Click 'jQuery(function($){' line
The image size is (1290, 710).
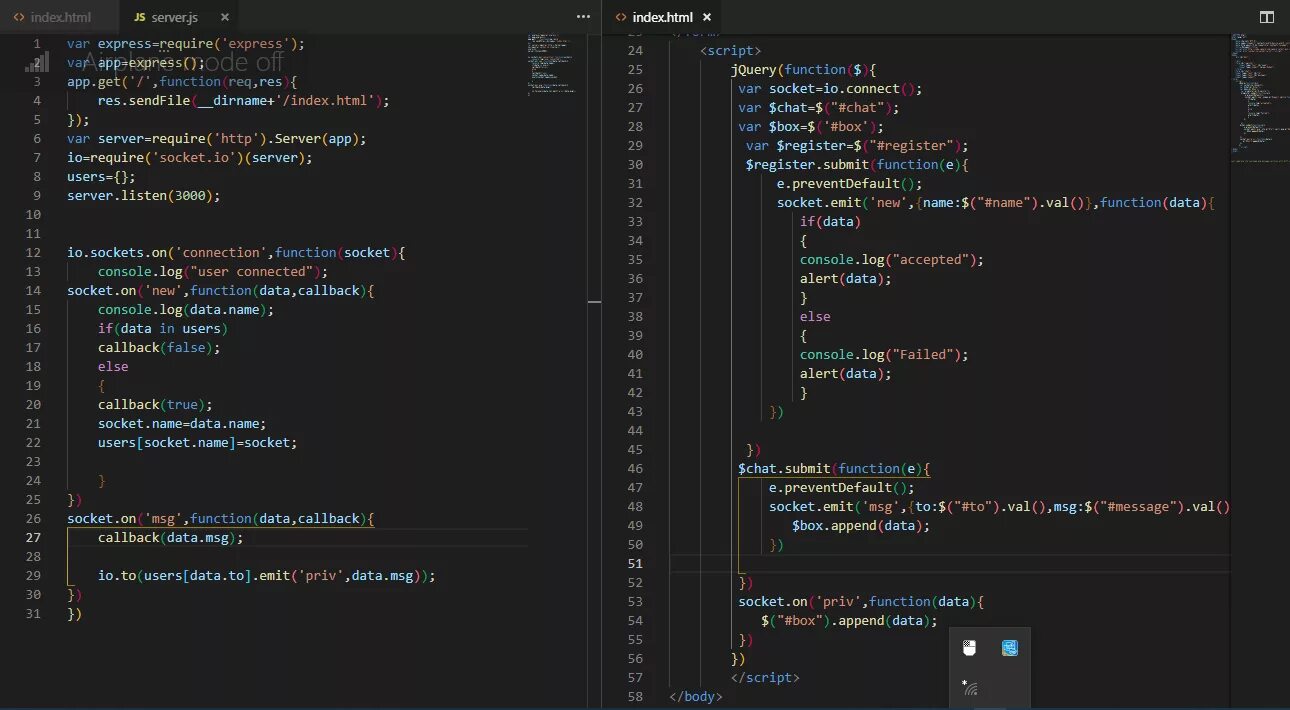coord(803,69)
